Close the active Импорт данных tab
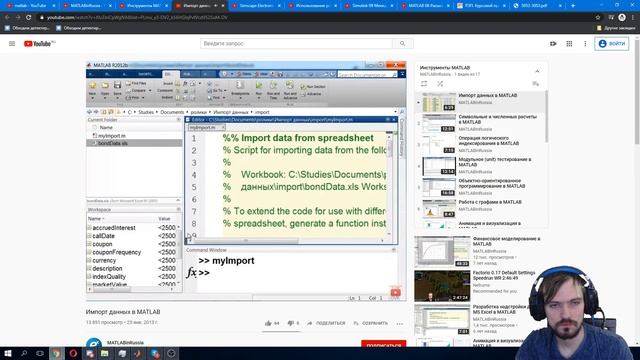 coord(223,6)
